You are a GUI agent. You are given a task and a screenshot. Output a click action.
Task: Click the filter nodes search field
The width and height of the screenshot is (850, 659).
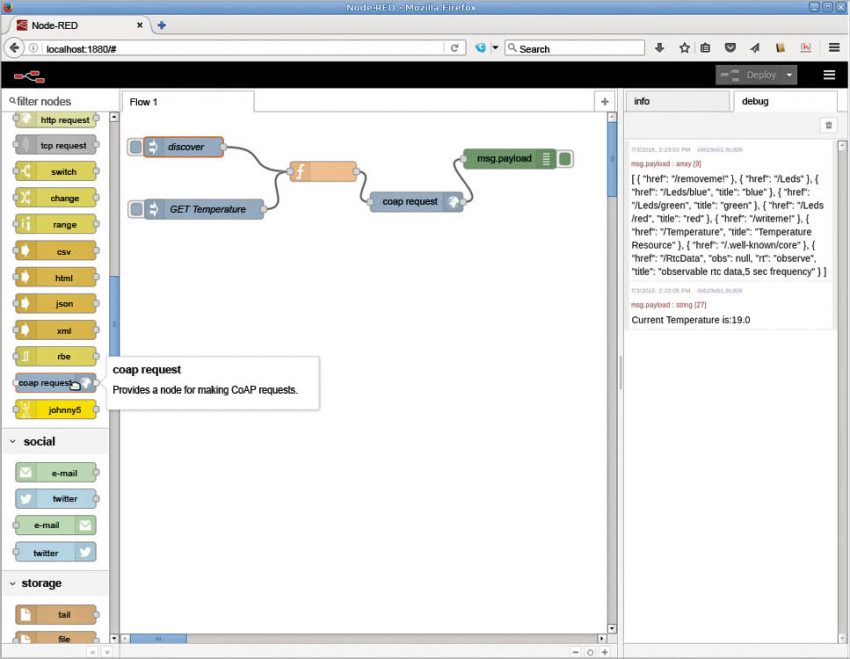tap(55, 101)
